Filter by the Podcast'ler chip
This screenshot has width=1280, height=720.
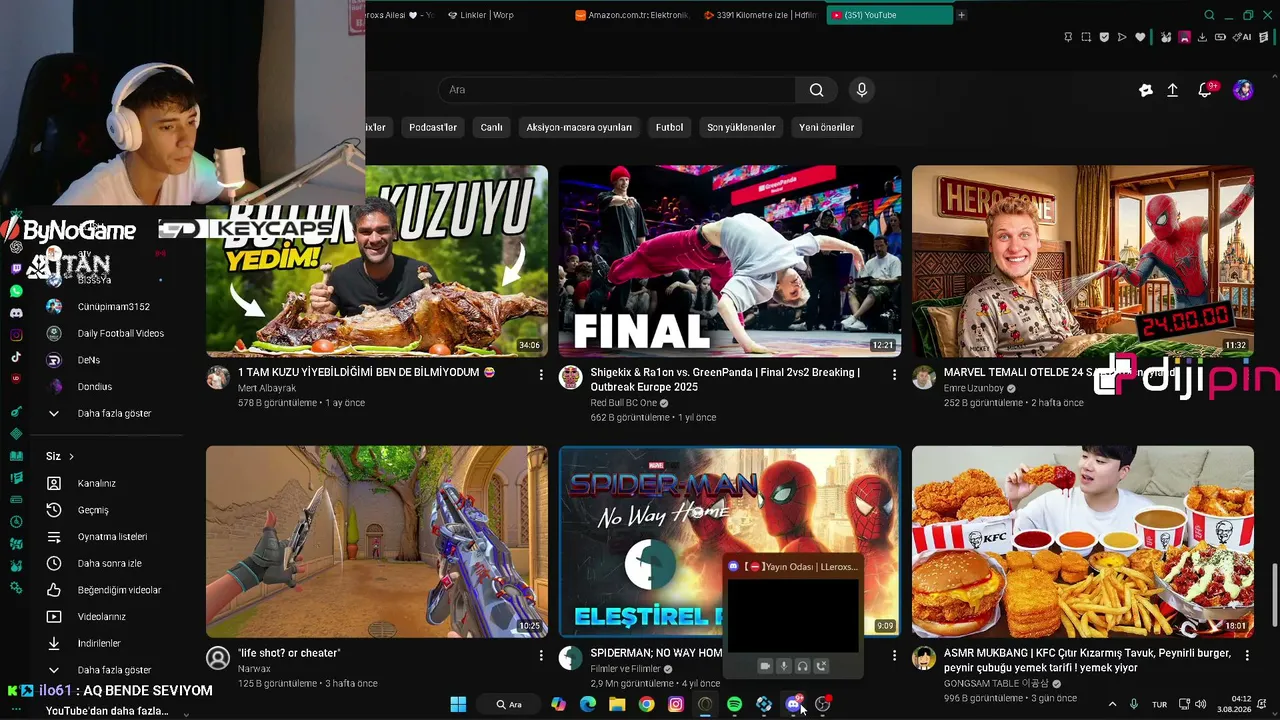point(433,127)
